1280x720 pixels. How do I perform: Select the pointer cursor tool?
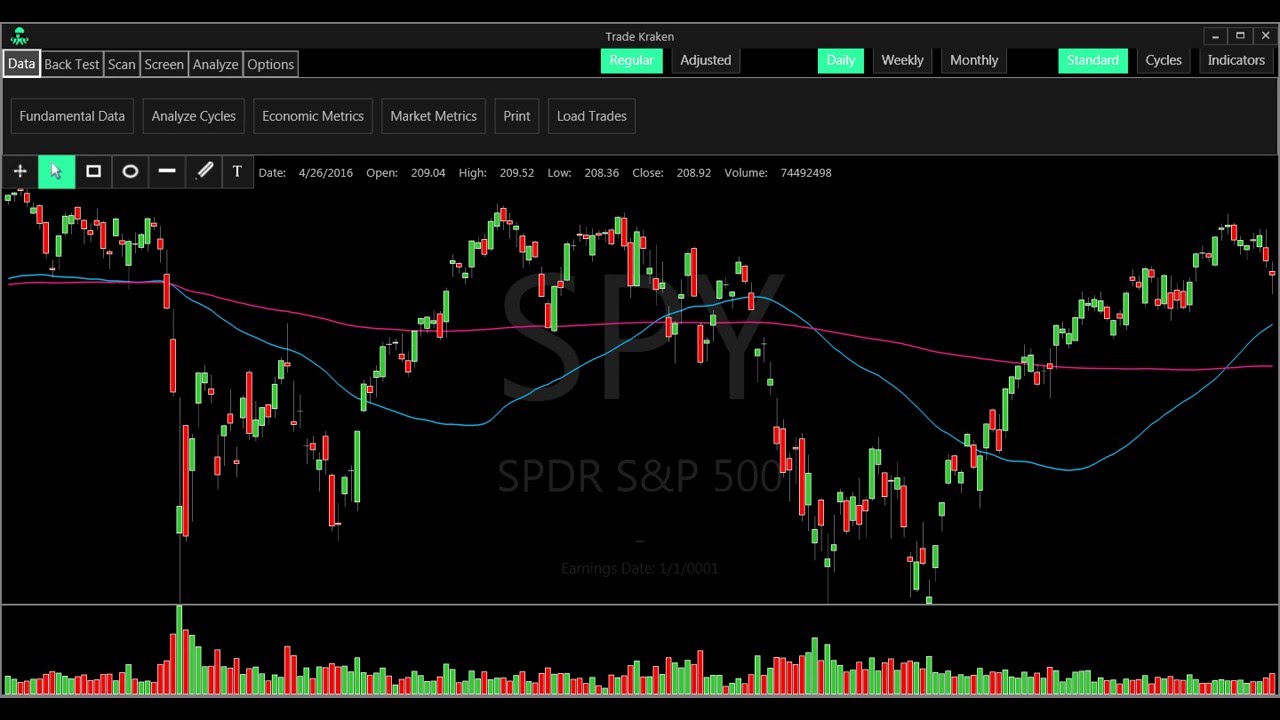tap(56, 172)
